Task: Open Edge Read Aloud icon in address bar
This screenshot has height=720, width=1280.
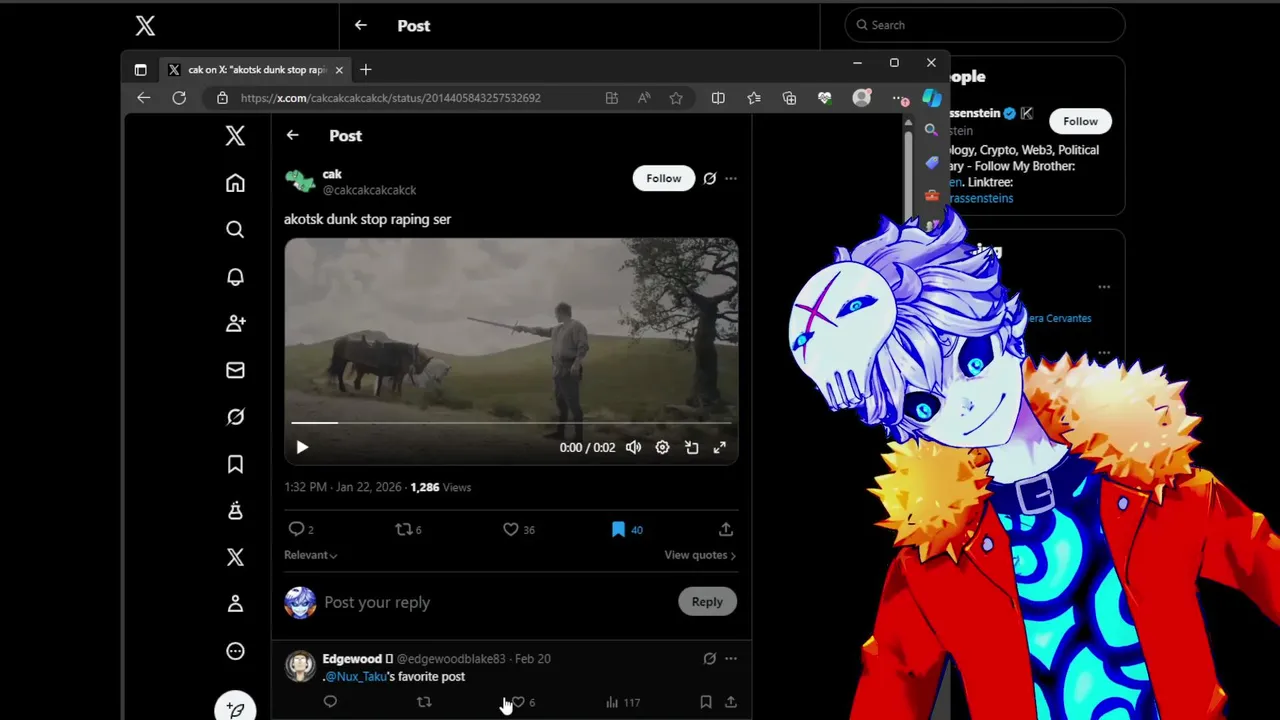Action: [x=644, y=98]
